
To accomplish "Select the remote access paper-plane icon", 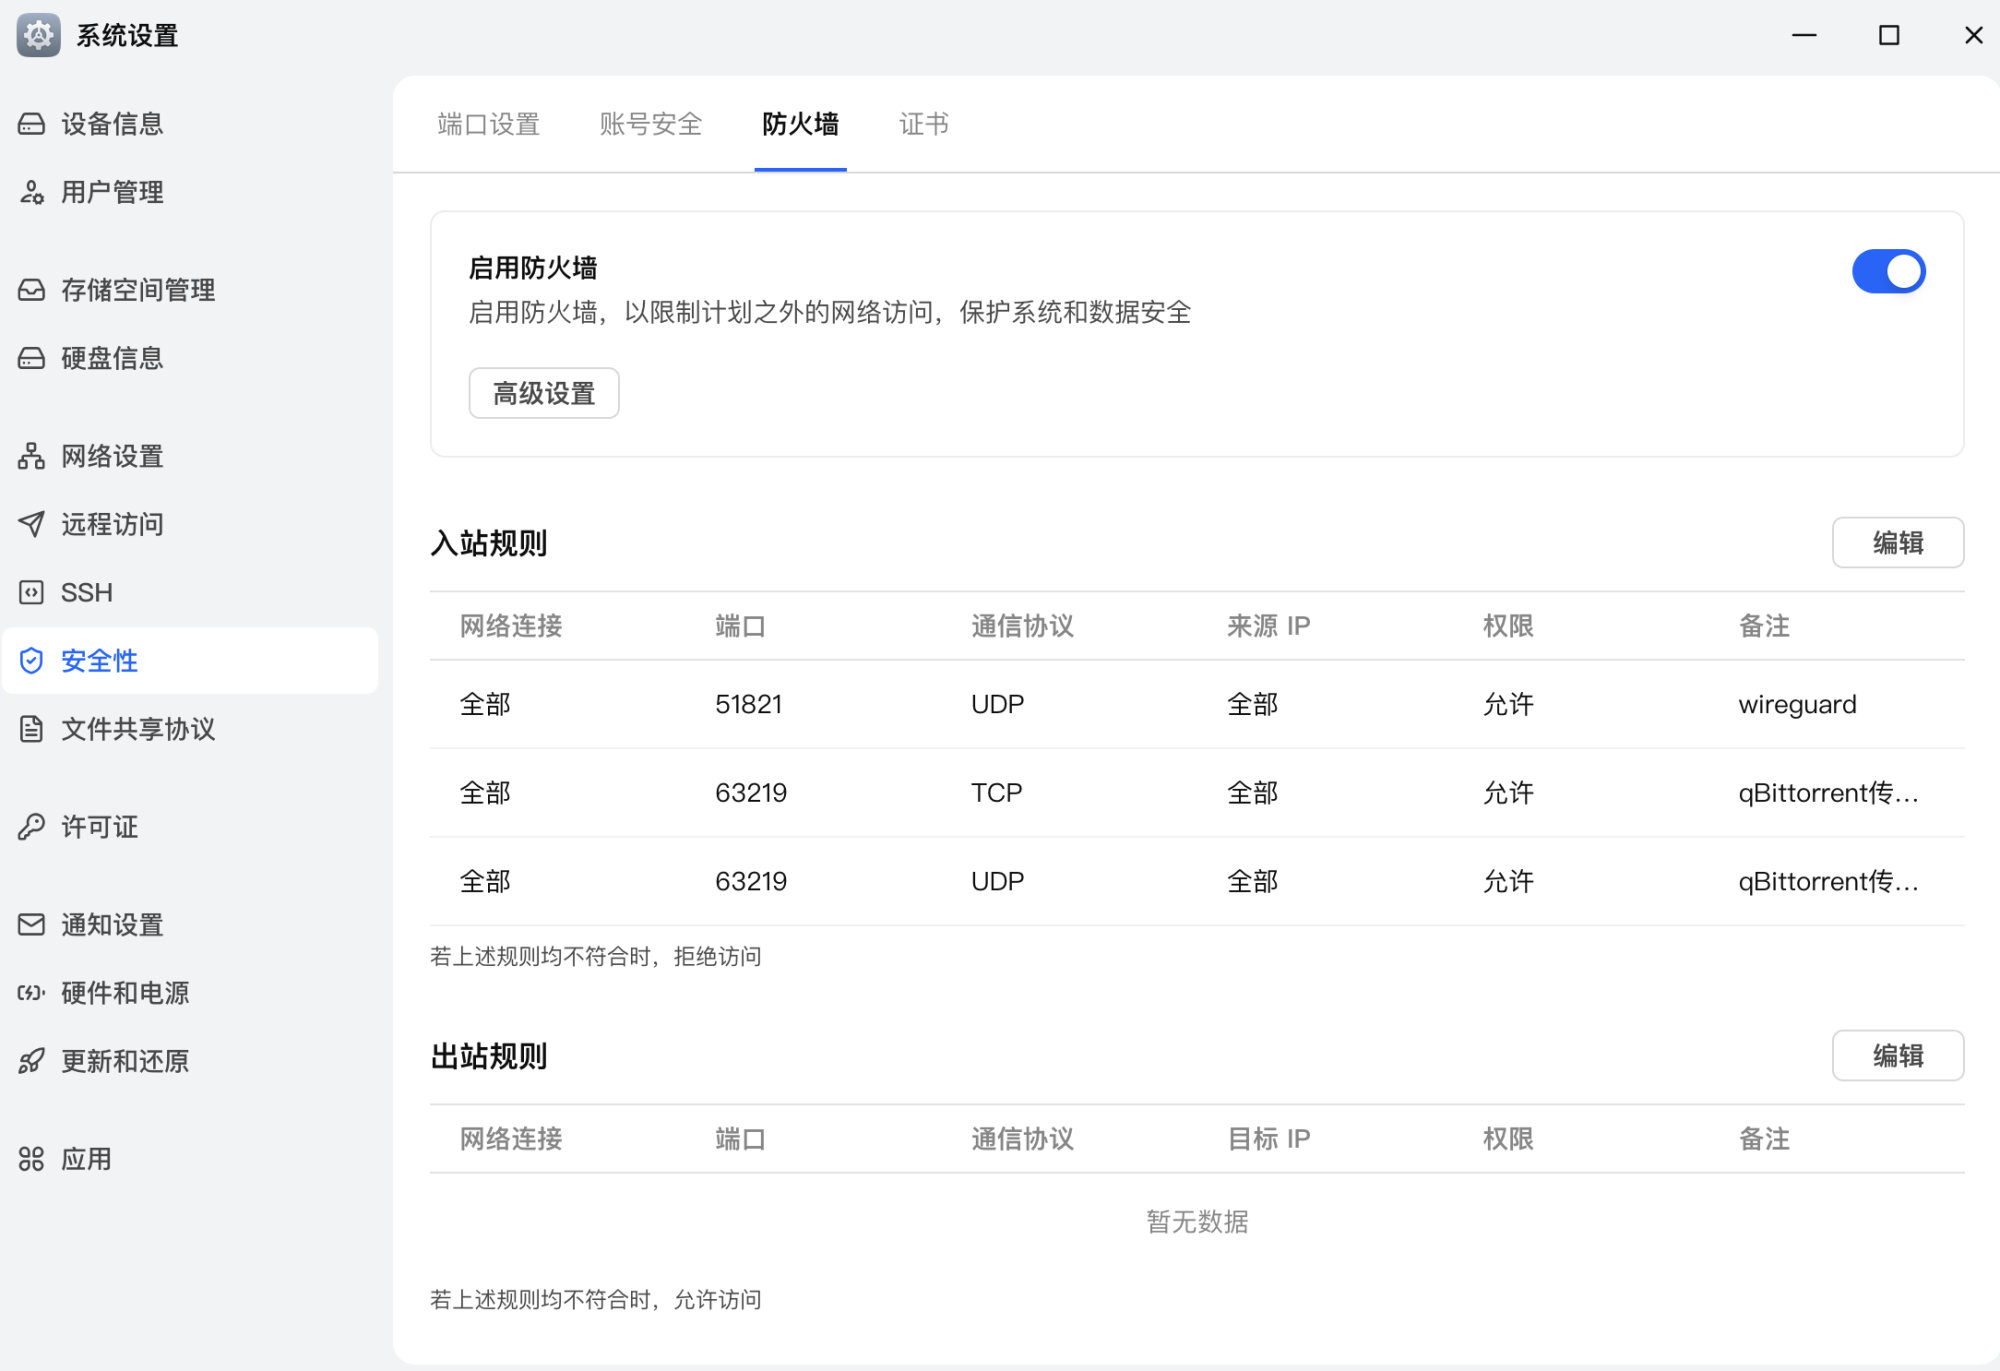I will point(31,524).
